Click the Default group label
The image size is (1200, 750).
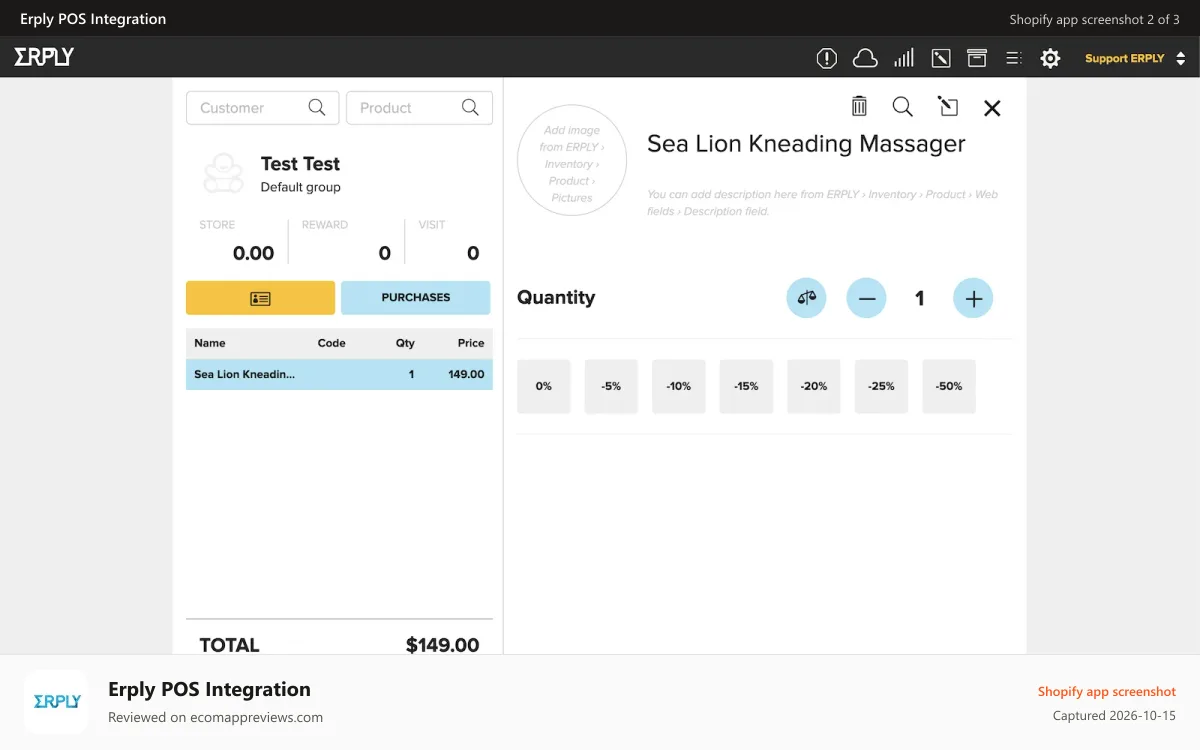(300, 187)
